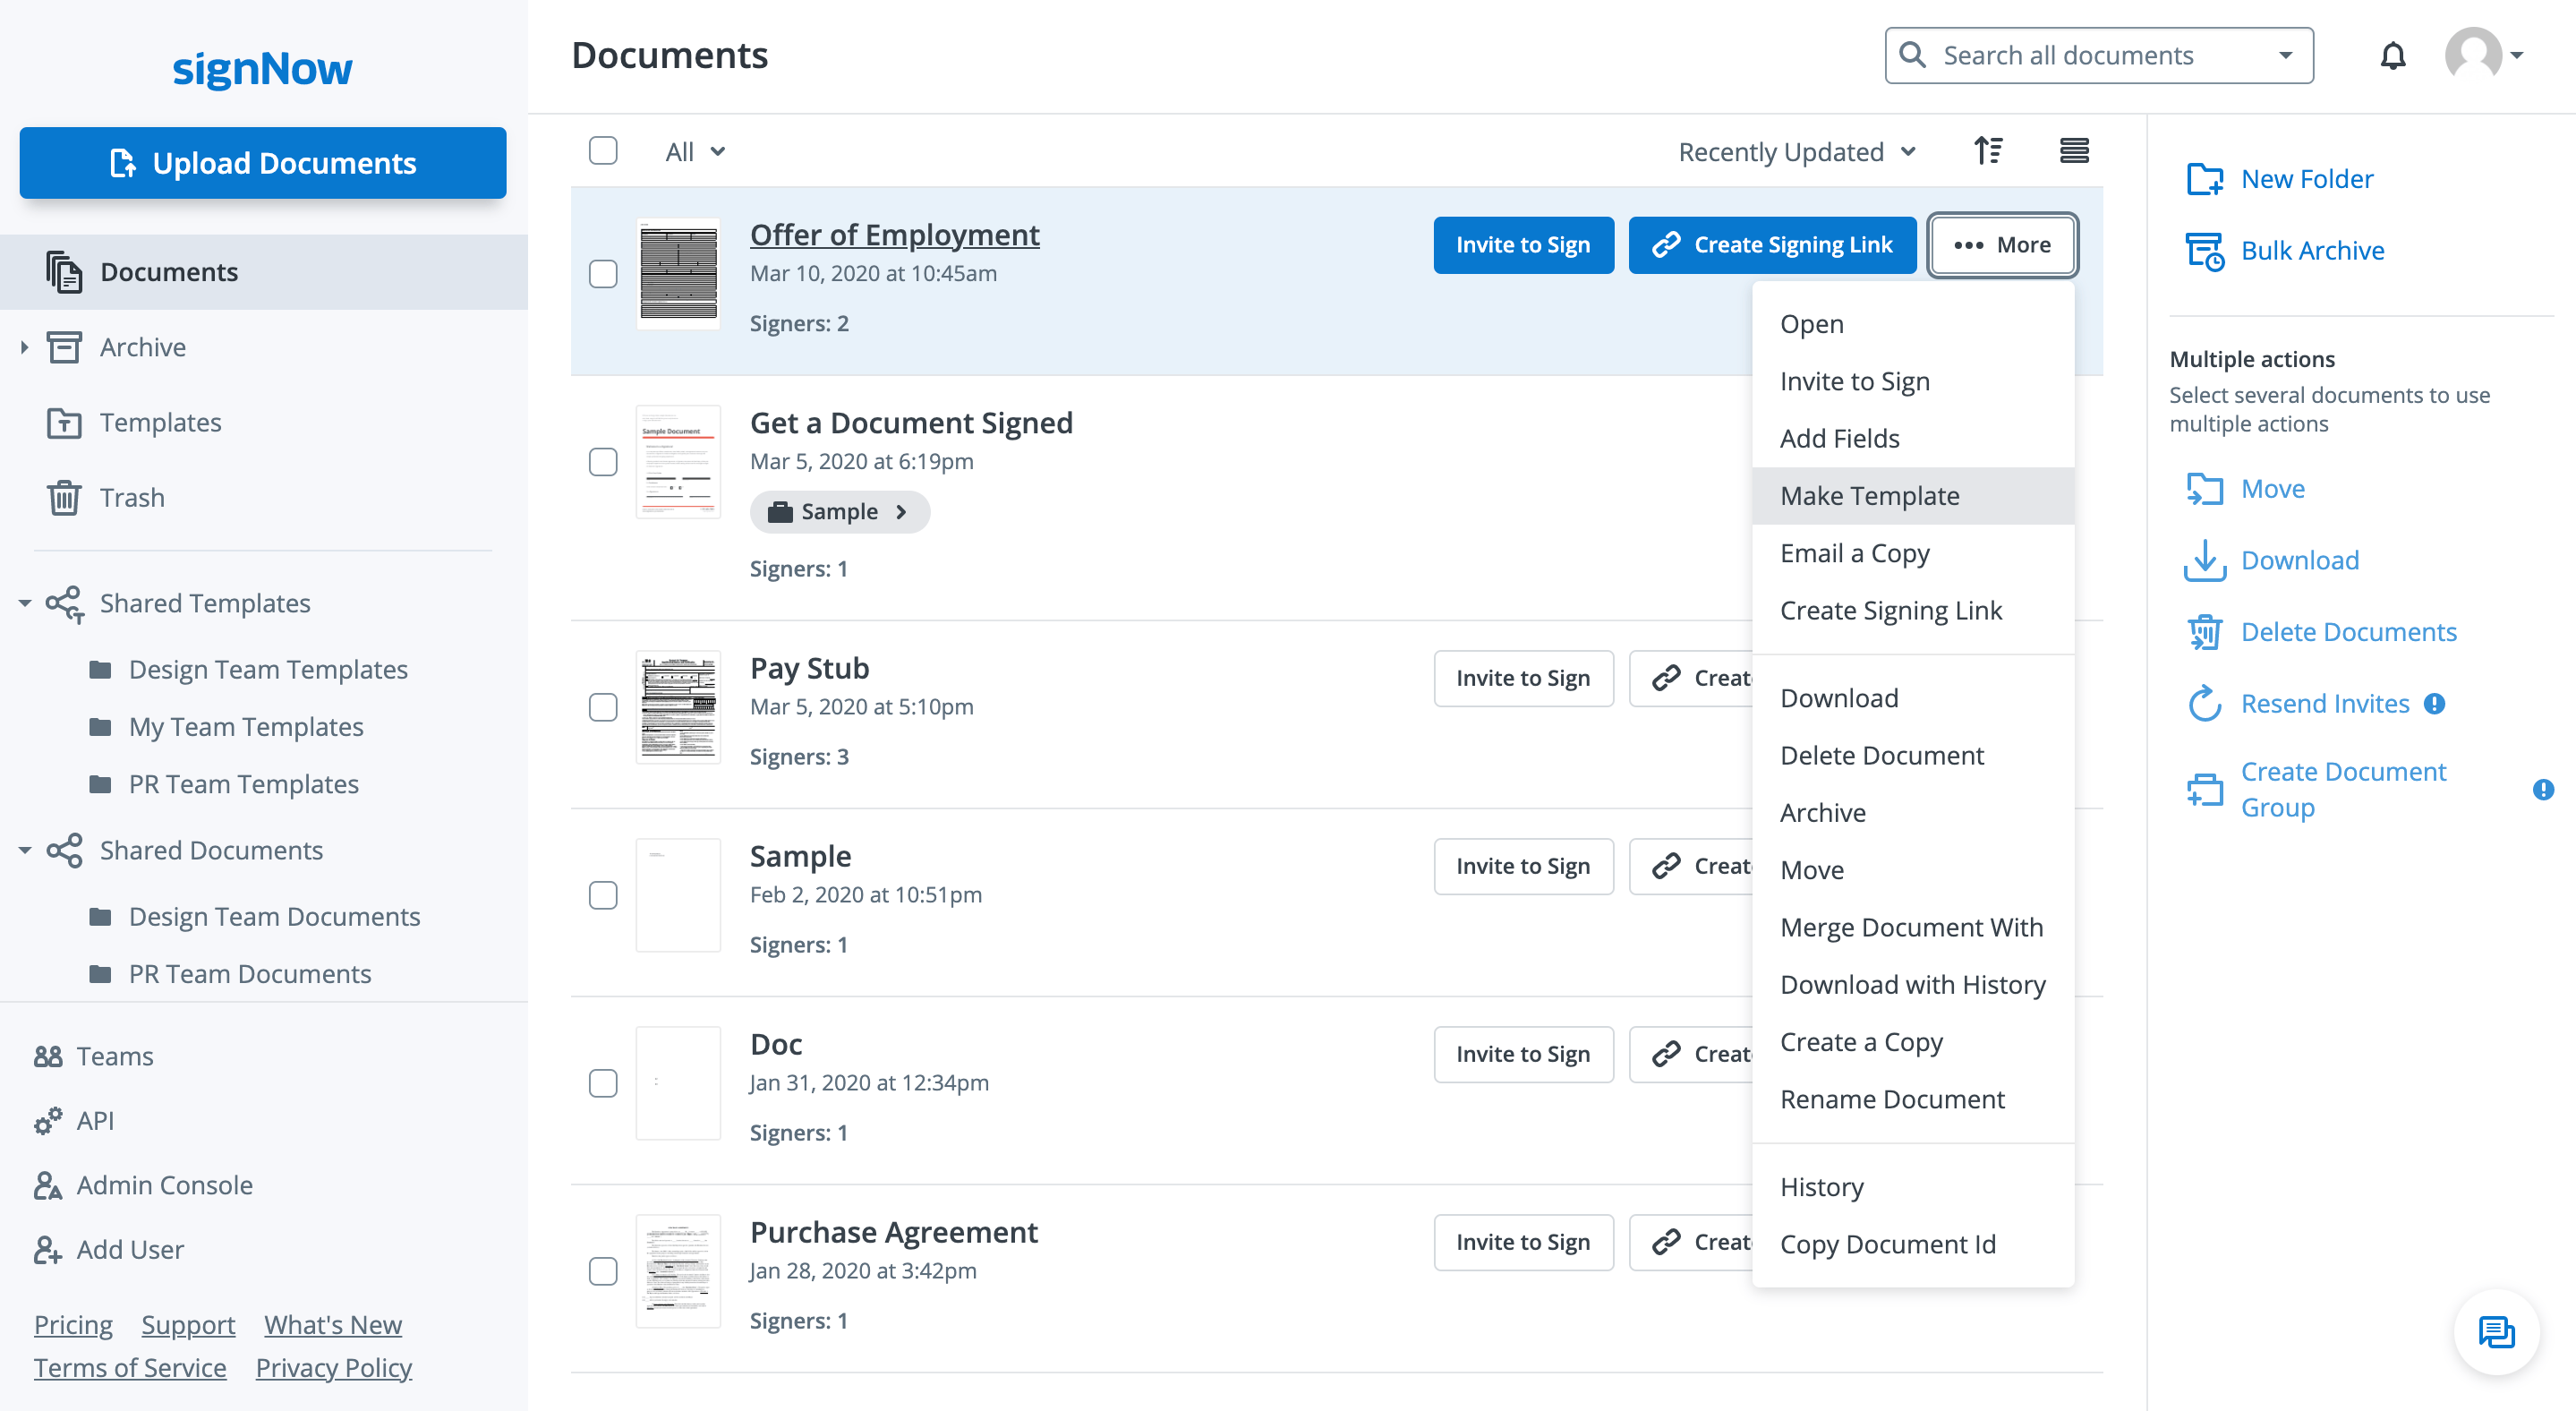
Task: Click the sort order icon
Action: (1988, 151)
